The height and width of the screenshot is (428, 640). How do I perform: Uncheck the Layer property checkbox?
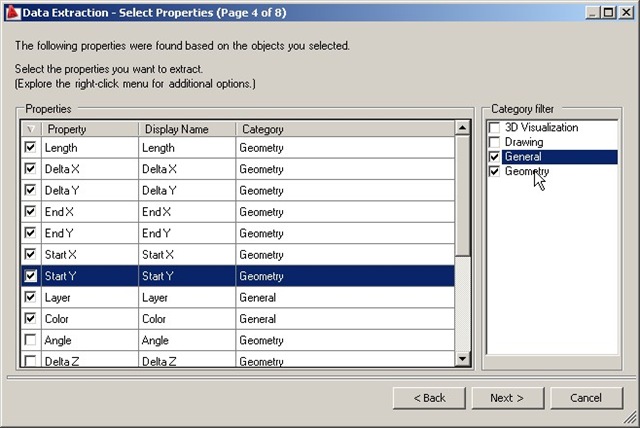click(x=30, y=297)
